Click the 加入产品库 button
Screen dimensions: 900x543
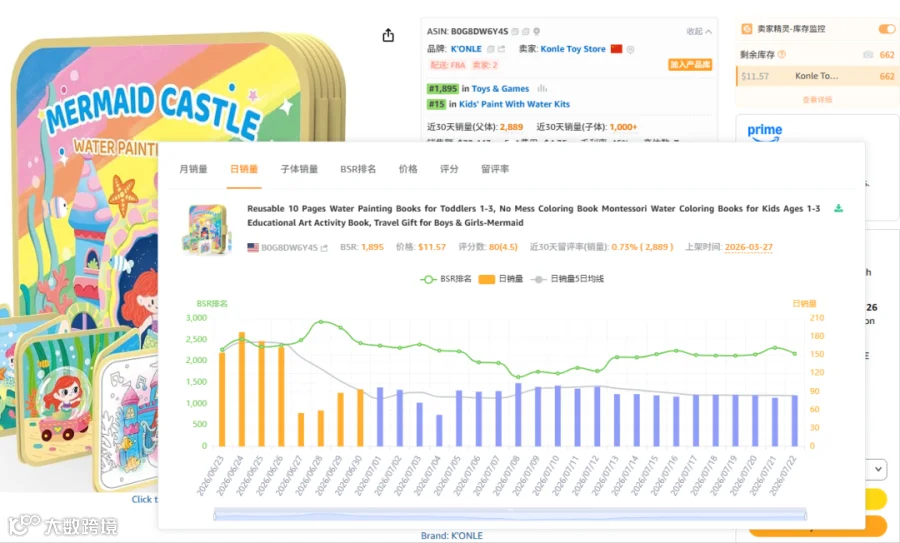point(690,64)
